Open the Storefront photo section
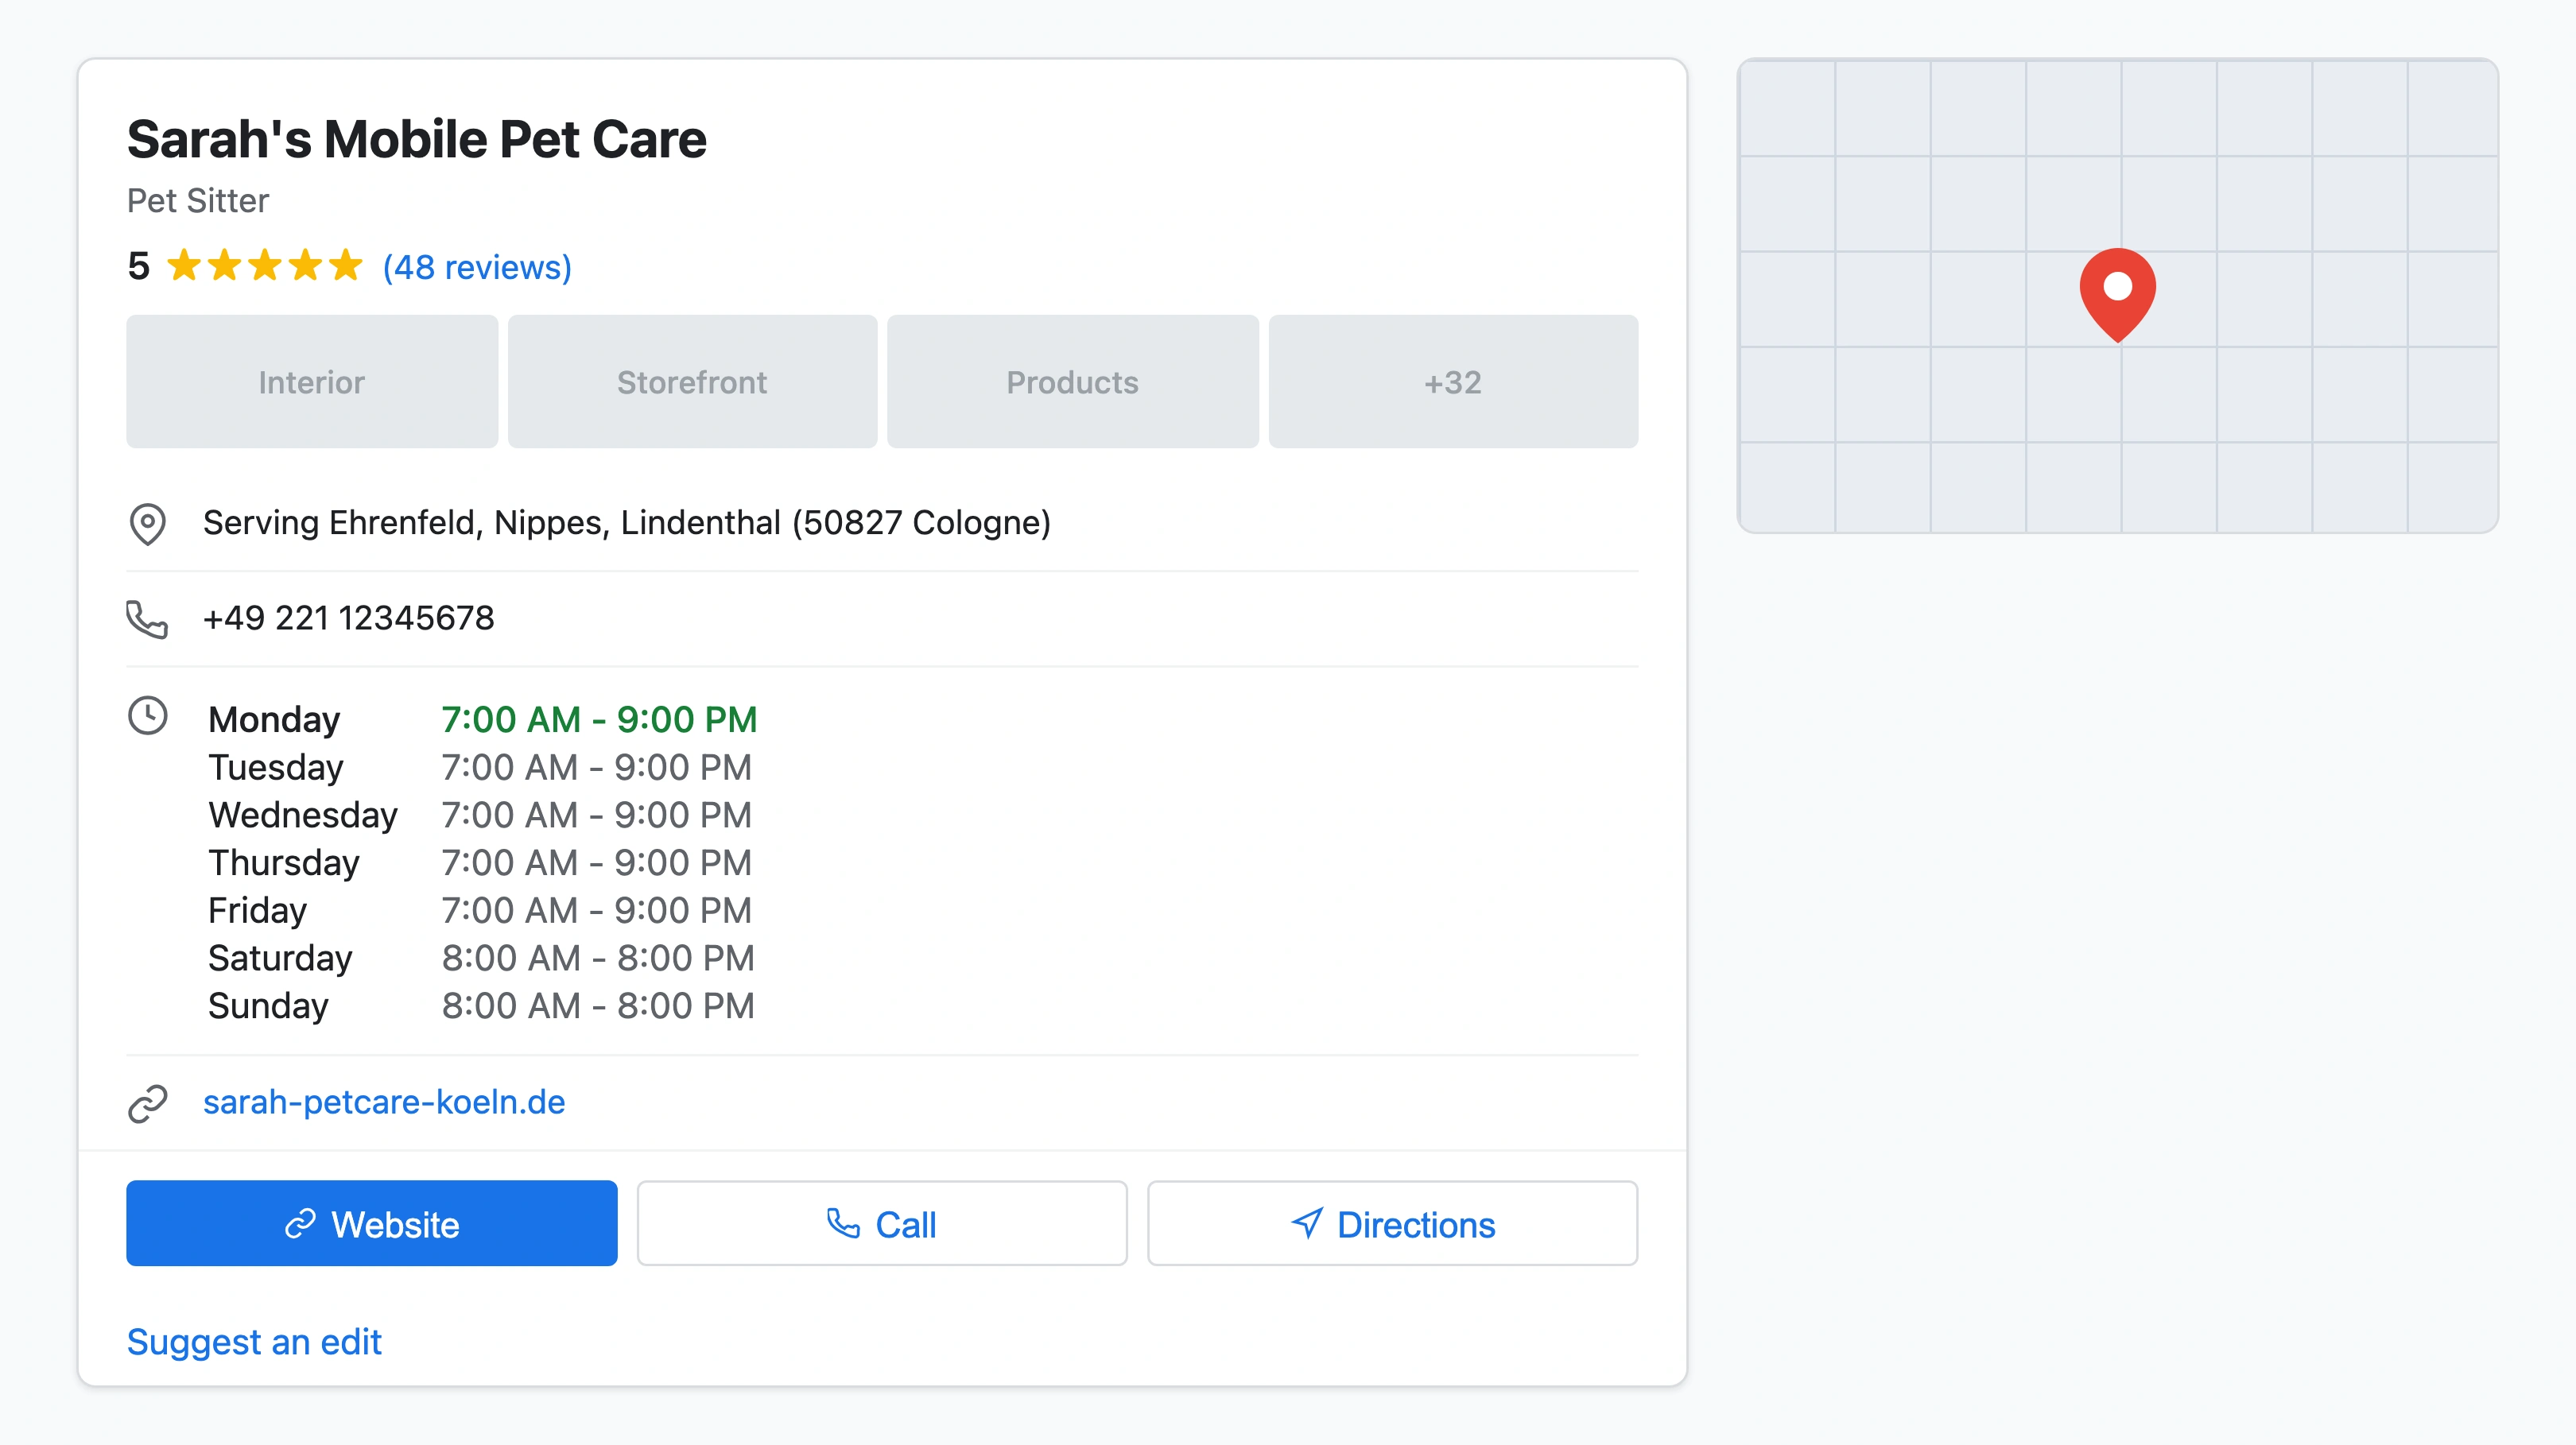Screen dimensions: 2576x1445 692,381
